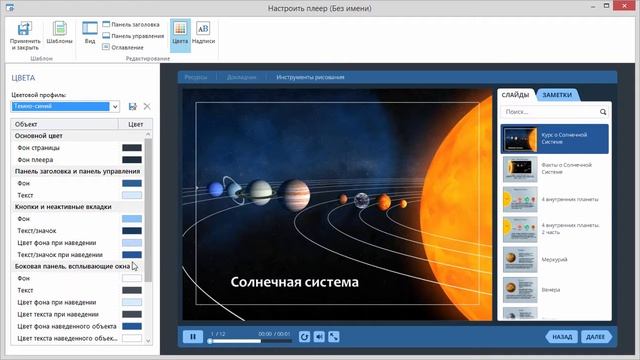Select the Меркурий slide

pyautogui.click(x=555, y=259)
